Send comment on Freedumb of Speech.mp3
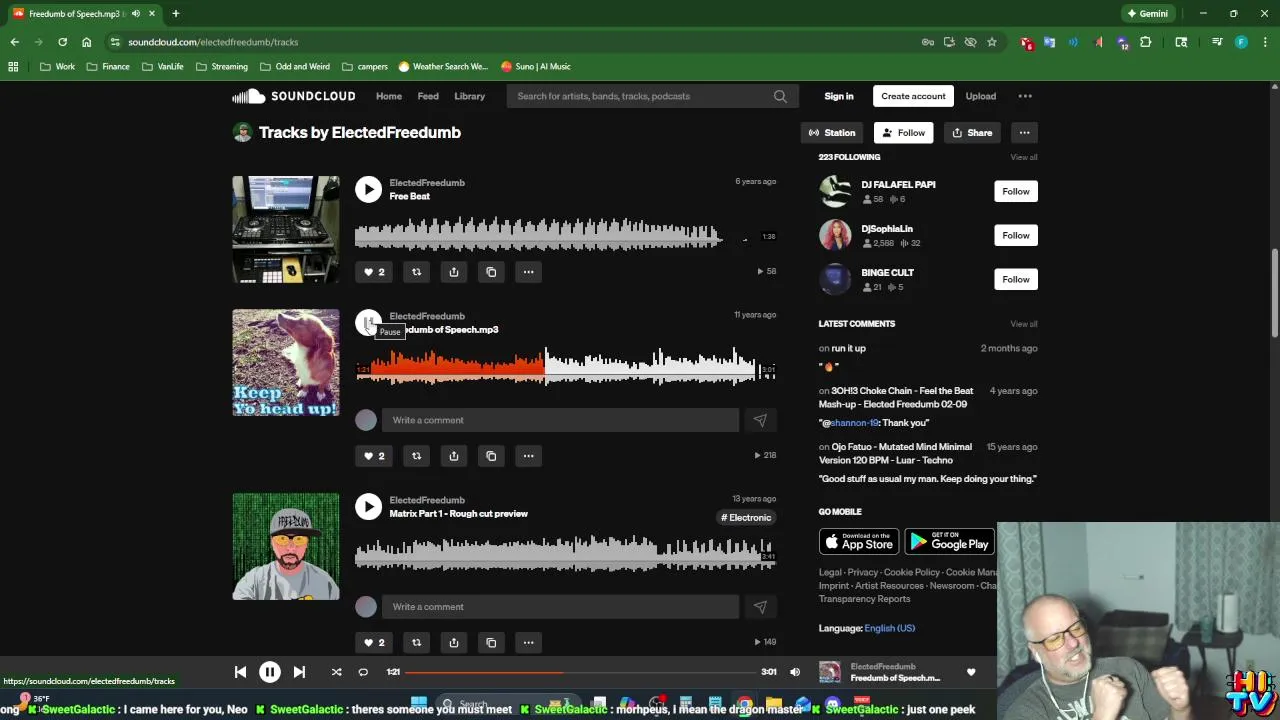1280x720 pixels. [760, 420]
